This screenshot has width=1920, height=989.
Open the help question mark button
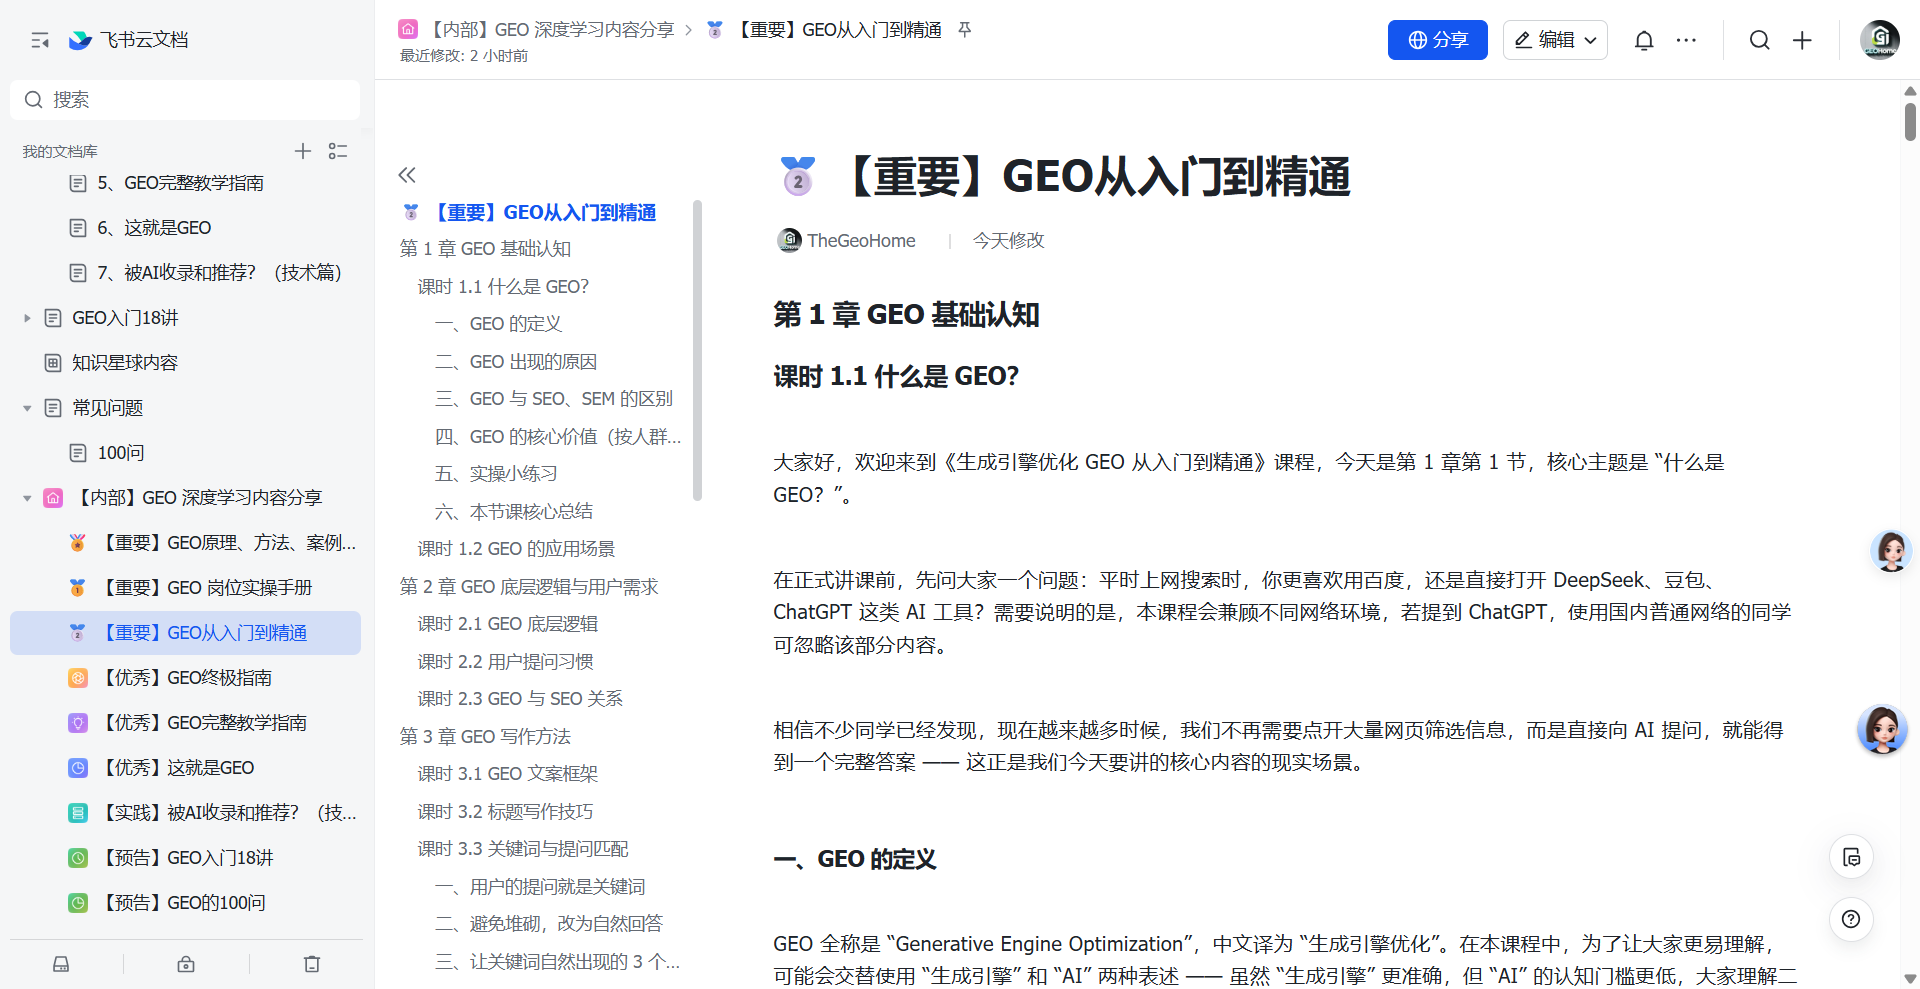[1851, 919]
